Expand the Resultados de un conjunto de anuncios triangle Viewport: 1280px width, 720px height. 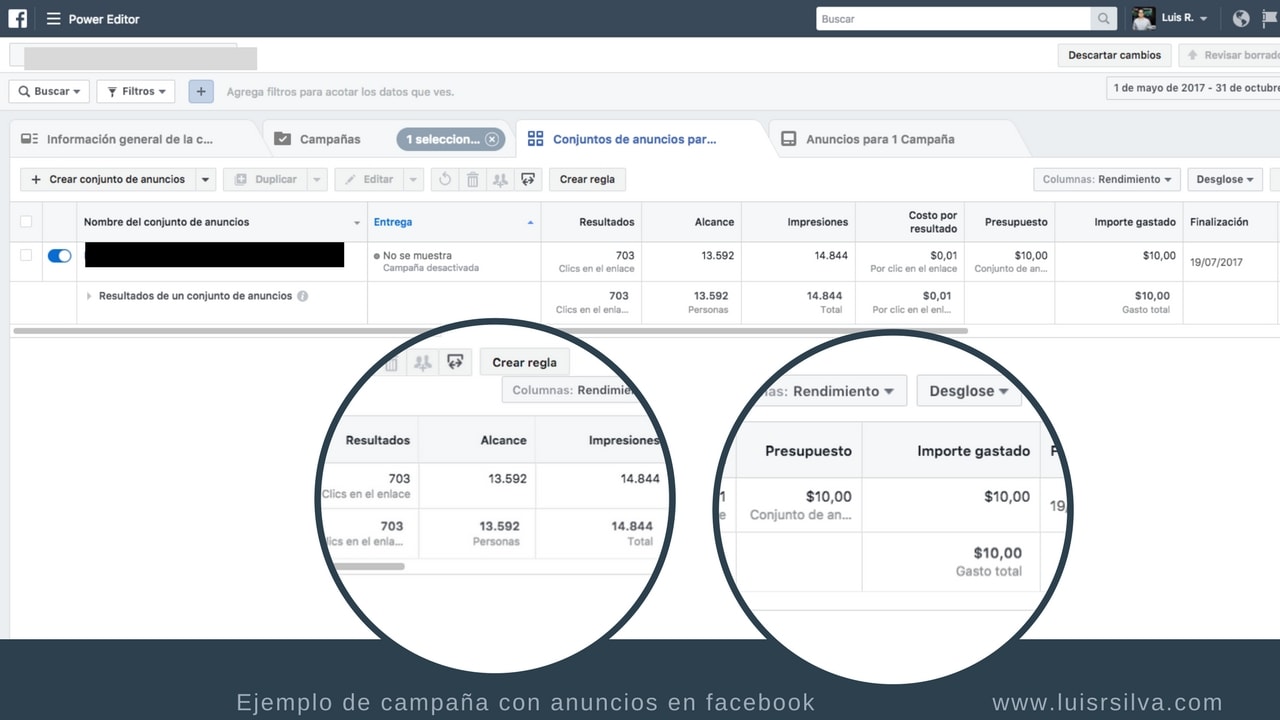pyautogui.click(x=89, y=296)
